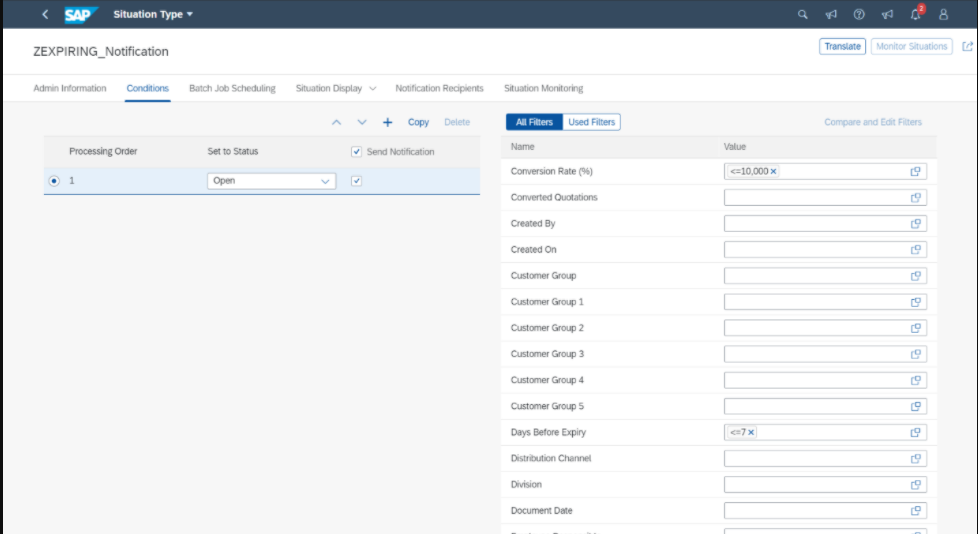978x534 pixels.
Task: Open the notifications bell icon
Action: [915, 14]
